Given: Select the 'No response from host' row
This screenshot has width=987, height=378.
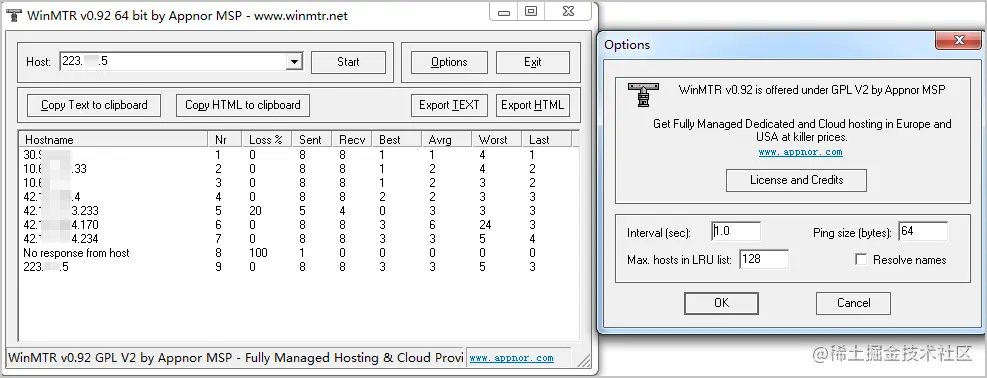Looking at the screenshot, I should (x=296, y=253).
